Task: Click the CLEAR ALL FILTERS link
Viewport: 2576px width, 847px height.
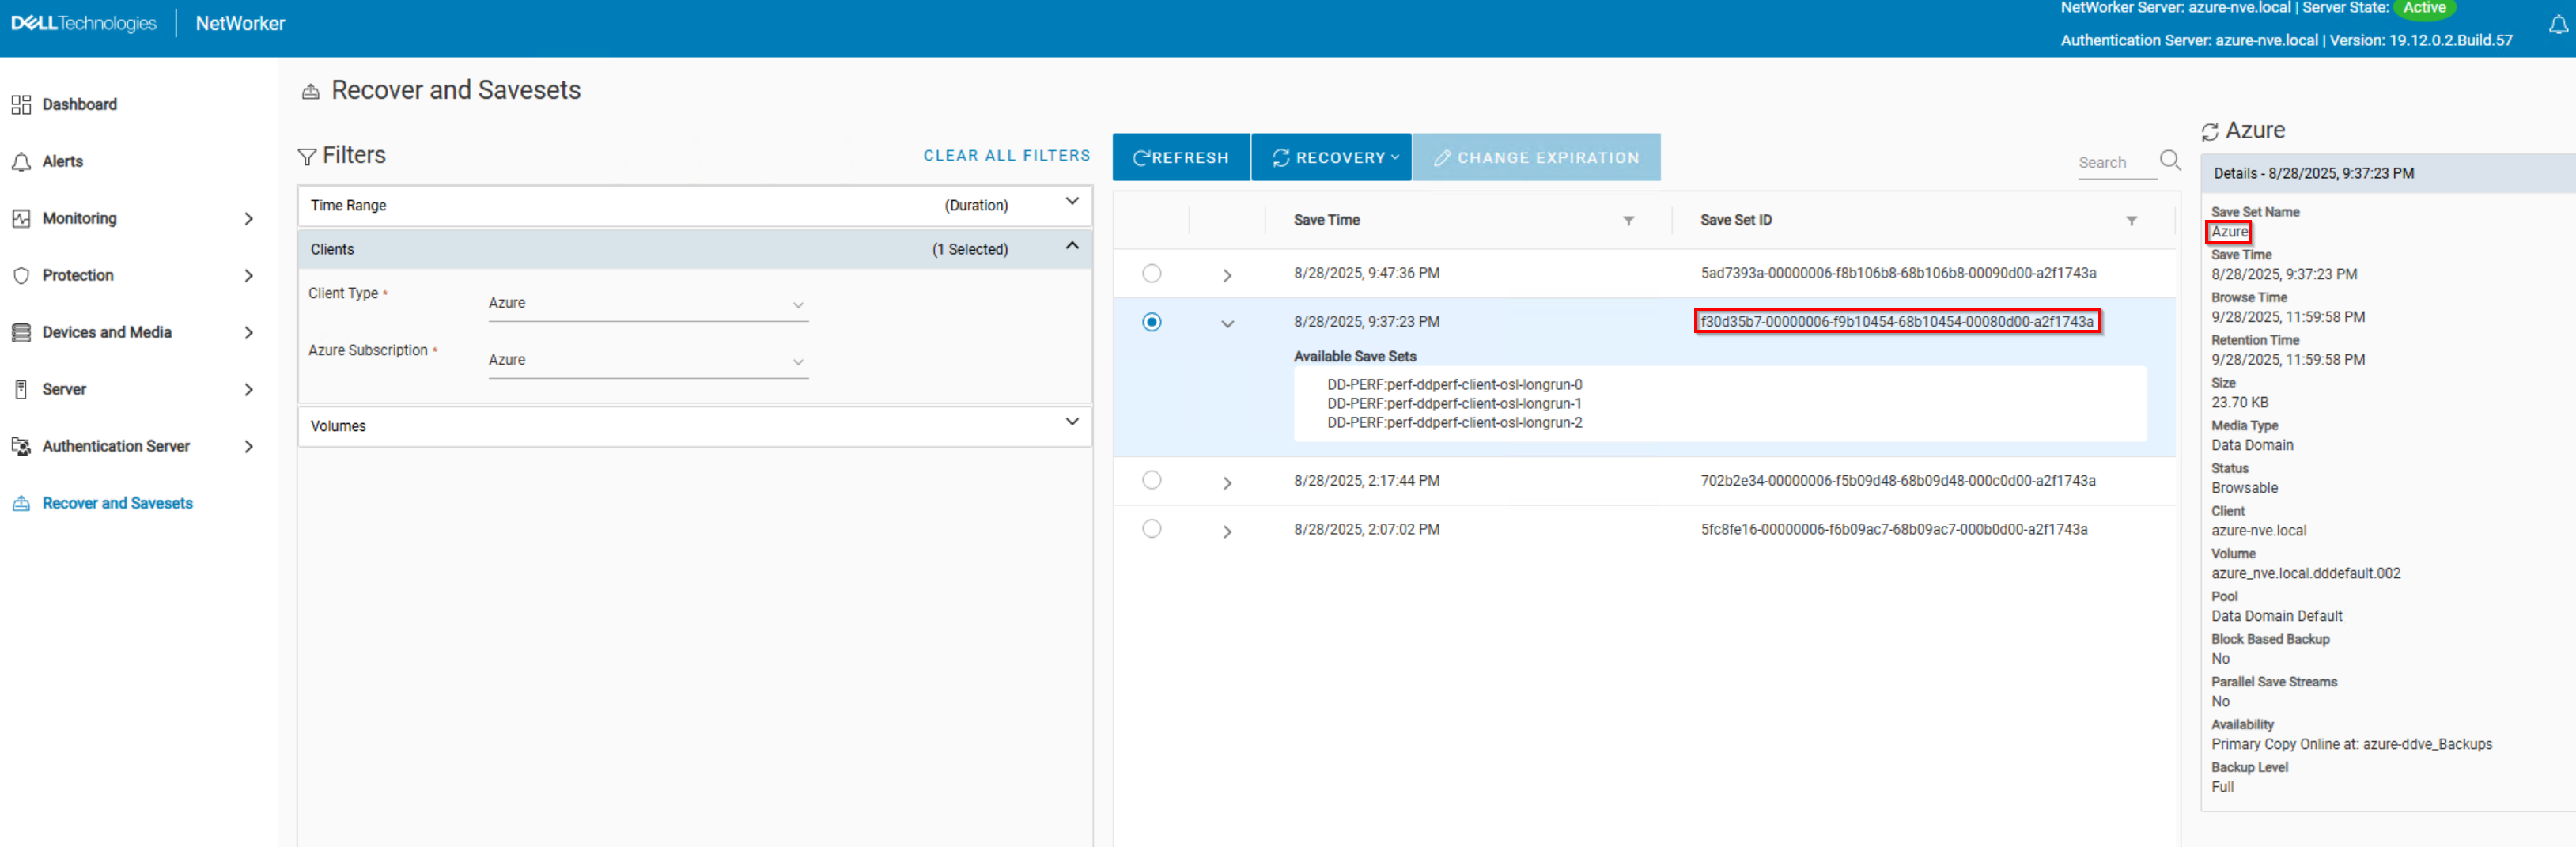Action: click(1006, 155)
